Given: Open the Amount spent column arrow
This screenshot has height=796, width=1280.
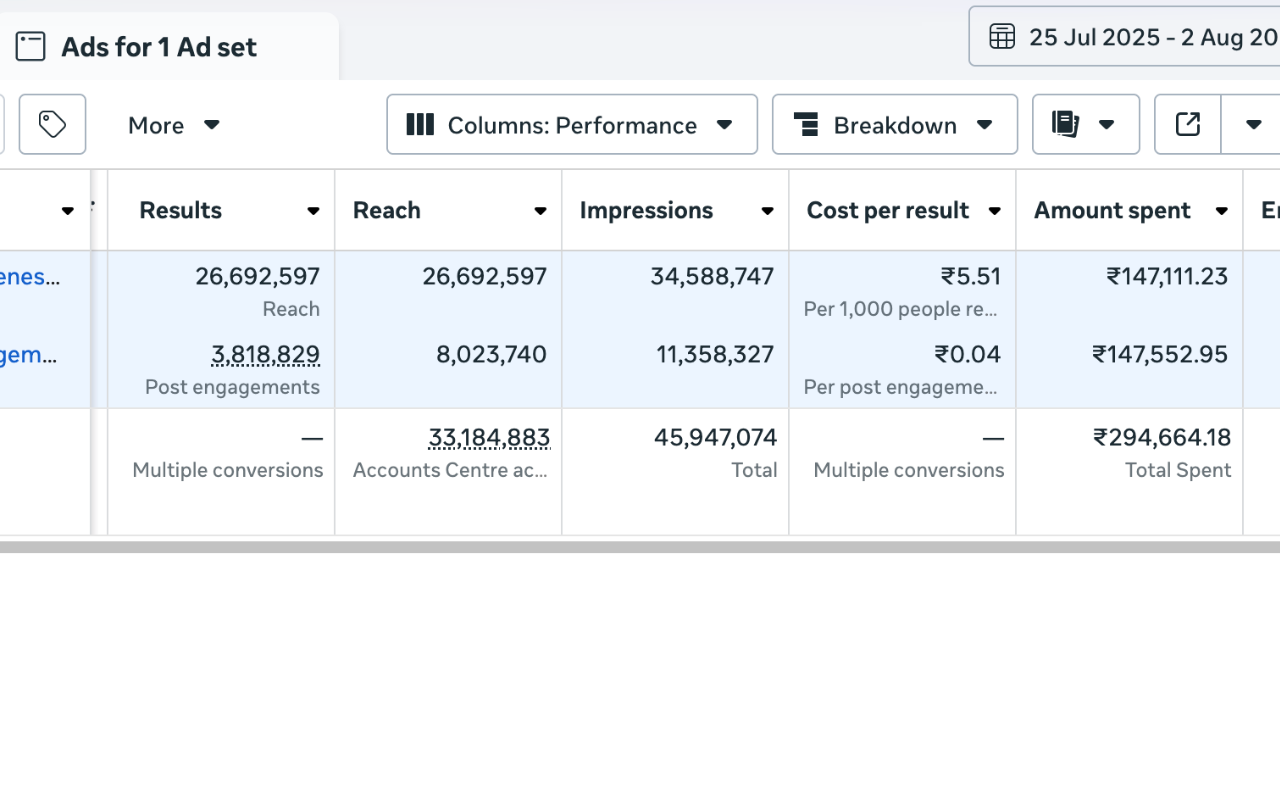Looking at the screenshot, I should tap(1221, 211).
